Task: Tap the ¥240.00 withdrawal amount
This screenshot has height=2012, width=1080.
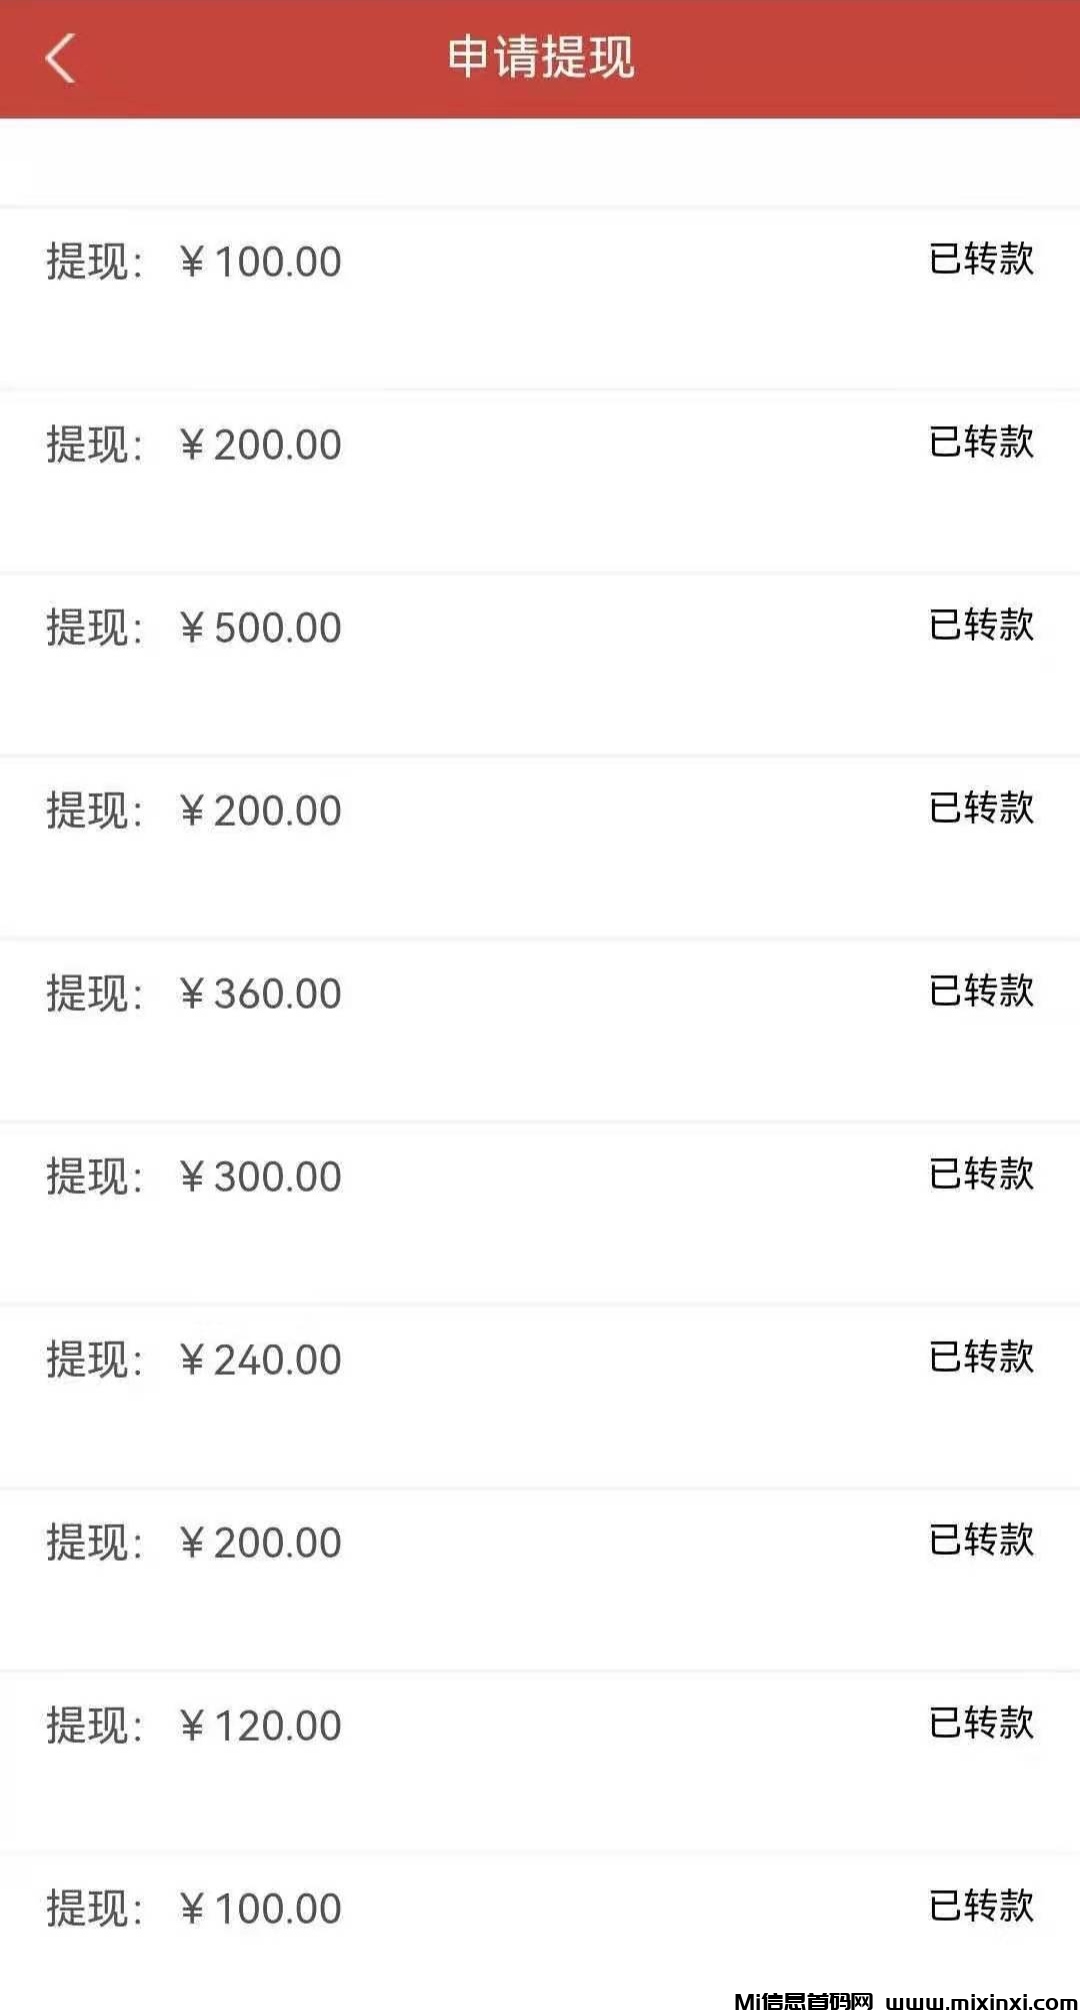Action: [260, 1360]
